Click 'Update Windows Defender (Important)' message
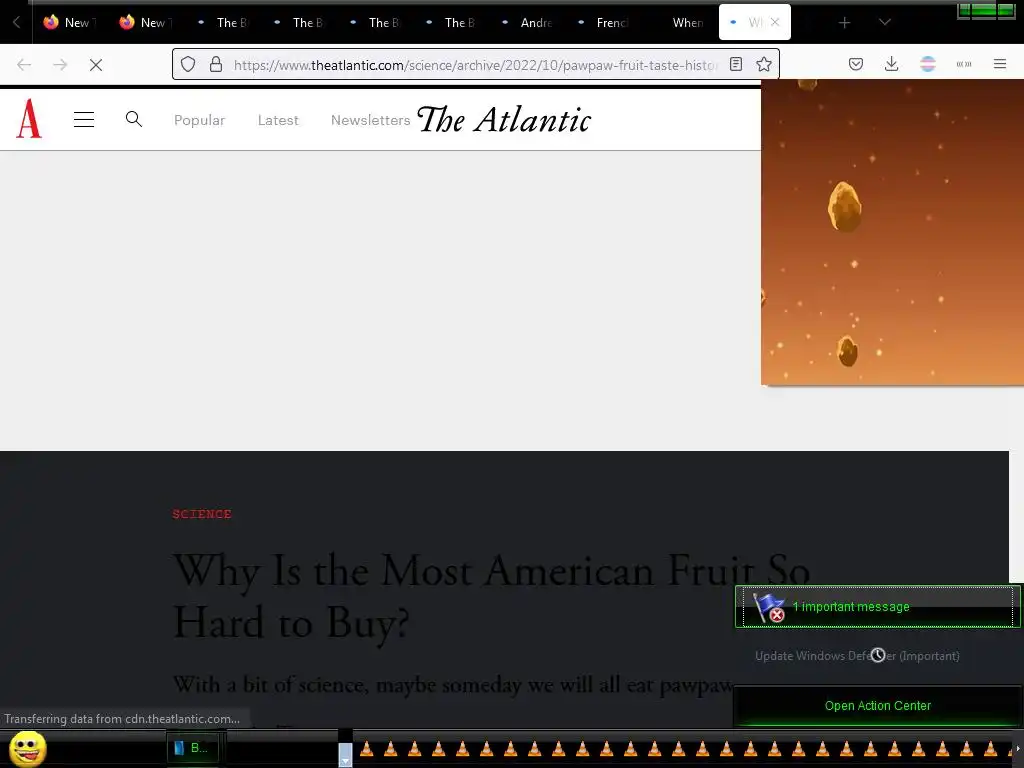Screen dimensions: 1024x768 [x=857, y=656]
